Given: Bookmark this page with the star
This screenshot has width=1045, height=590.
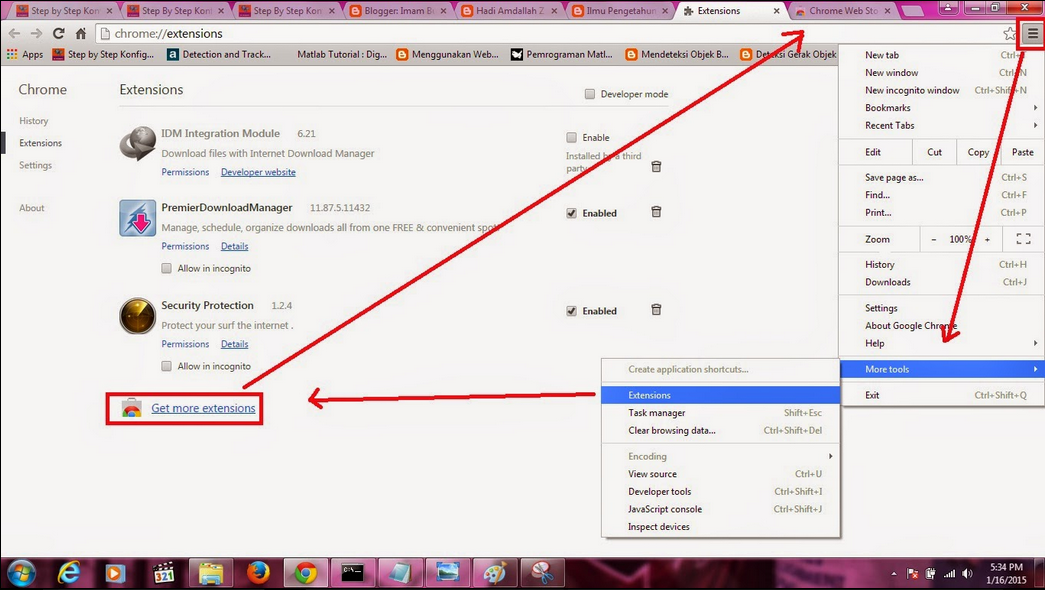Looking at the screenshot, I should [1009, 33].
